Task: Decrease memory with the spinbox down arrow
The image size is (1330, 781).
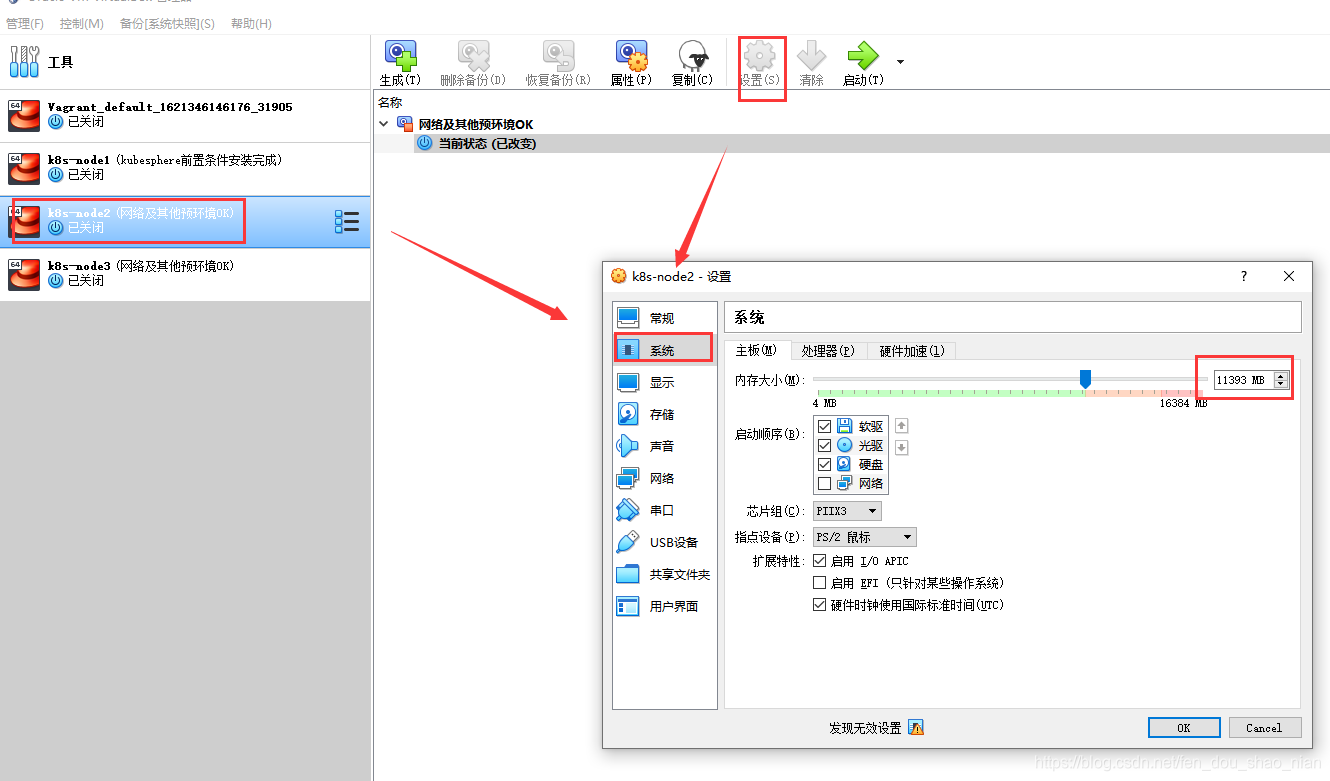Action: pyautogui.click(x=1281, y=385)
